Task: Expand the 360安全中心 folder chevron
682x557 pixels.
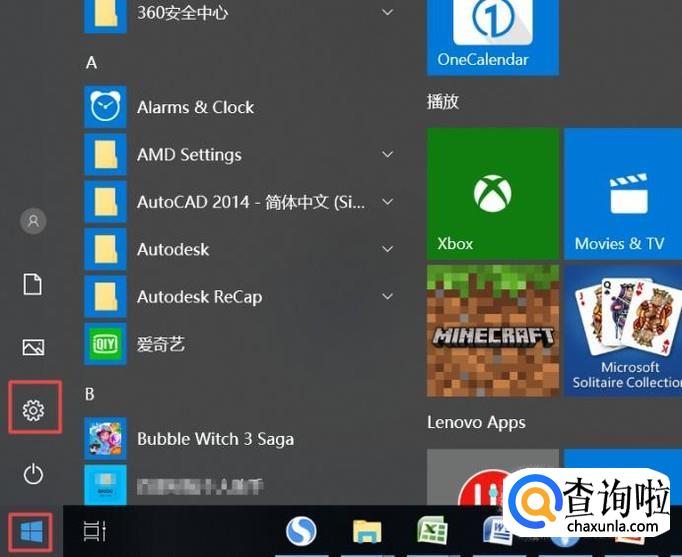Action: [x=387, y=12]
